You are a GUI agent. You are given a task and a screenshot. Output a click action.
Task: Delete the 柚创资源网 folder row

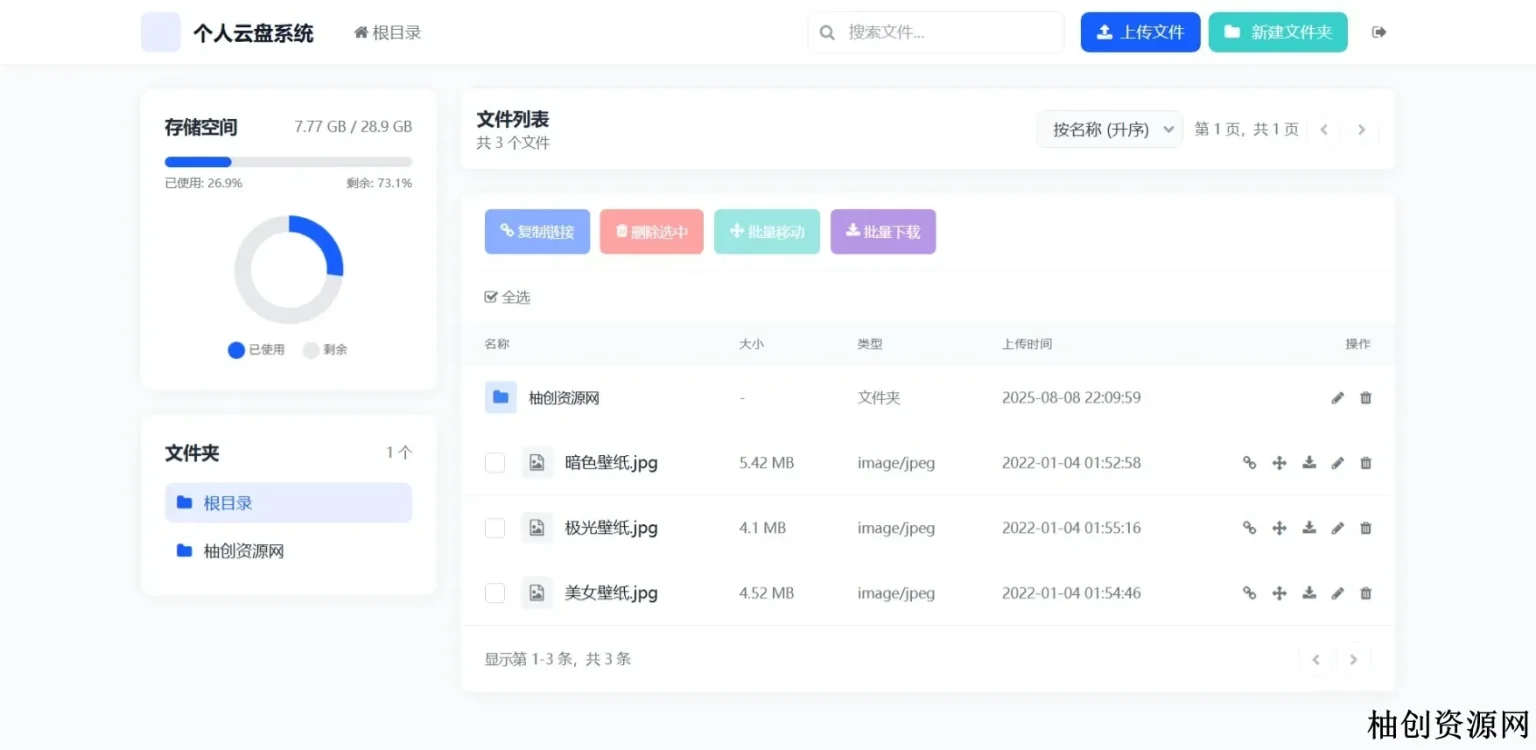pos(1366,398)
